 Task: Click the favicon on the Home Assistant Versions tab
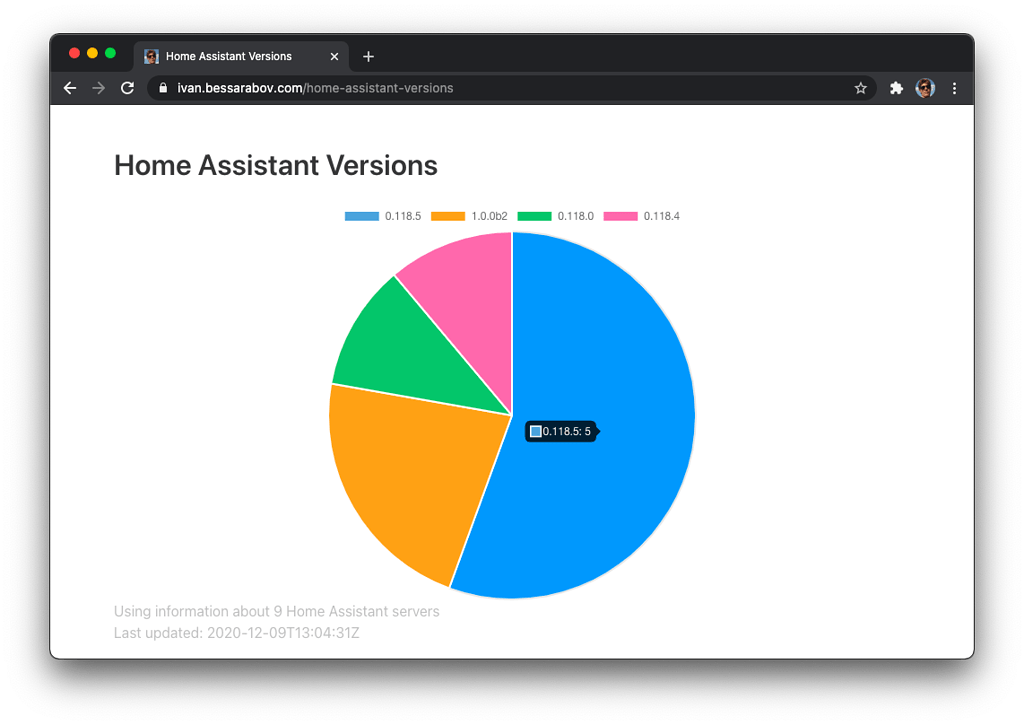coord(151,56)
